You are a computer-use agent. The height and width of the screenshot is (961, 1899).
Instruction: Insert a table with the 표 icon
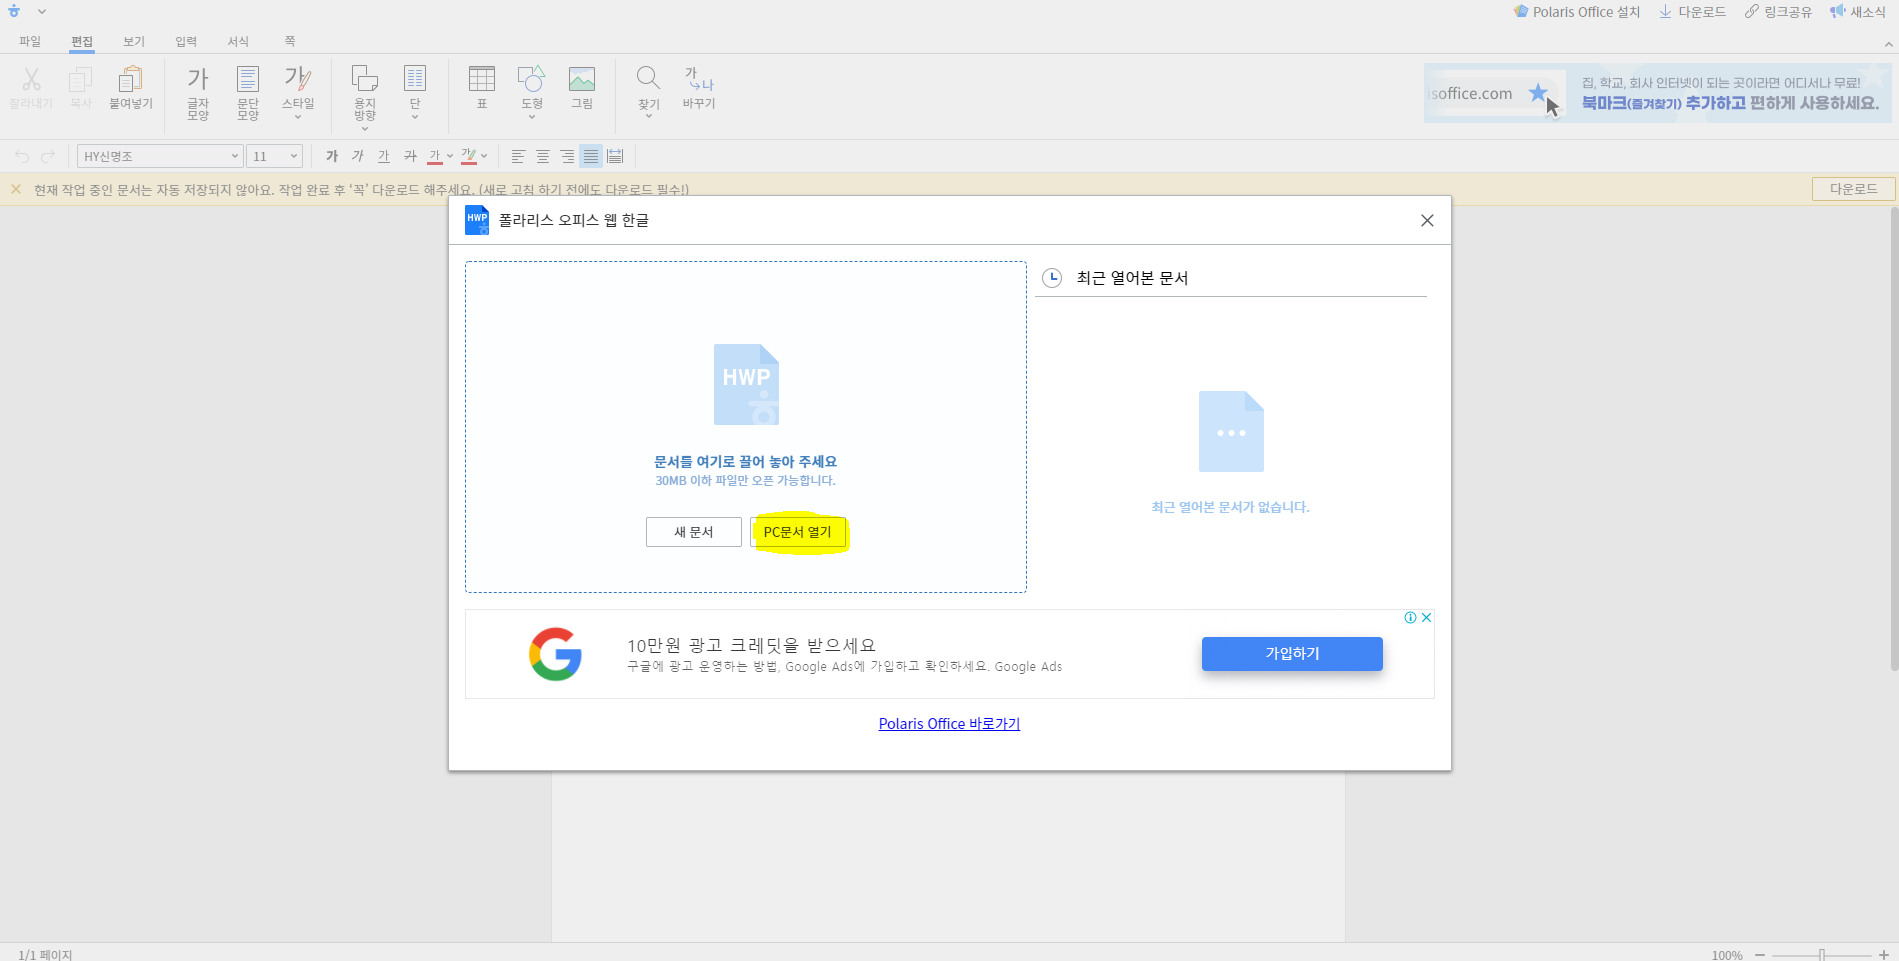point(482,79)
